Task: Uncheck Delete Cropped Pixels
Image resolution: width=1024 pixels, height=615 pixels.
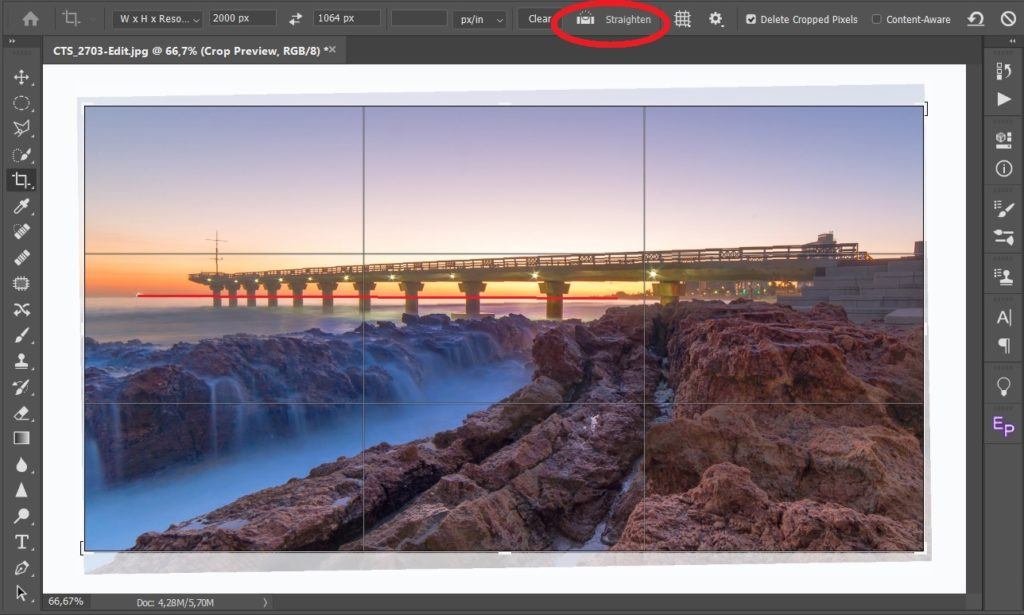Action: [751, 19]
